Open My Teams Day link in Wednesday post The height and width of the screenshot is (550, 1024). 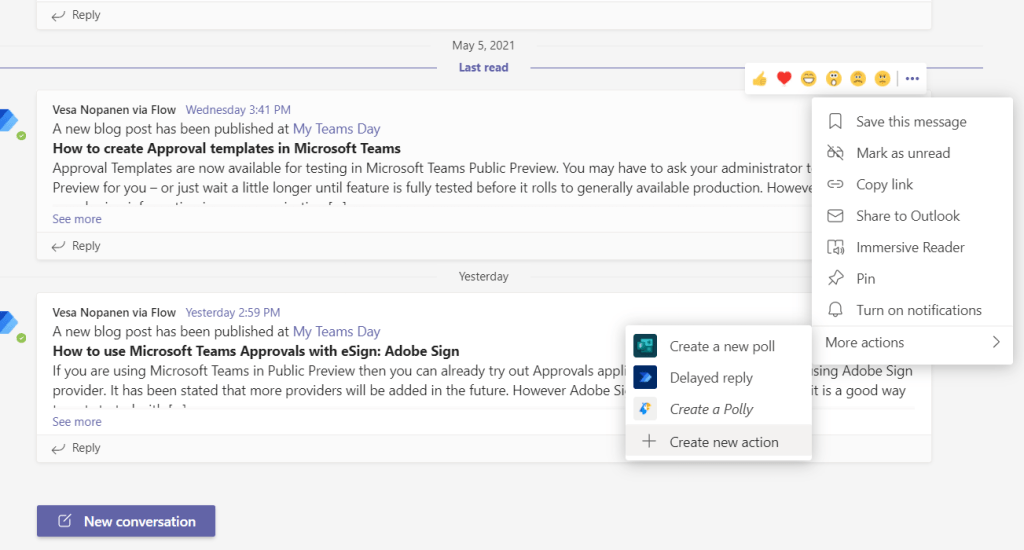coord(336,128)
